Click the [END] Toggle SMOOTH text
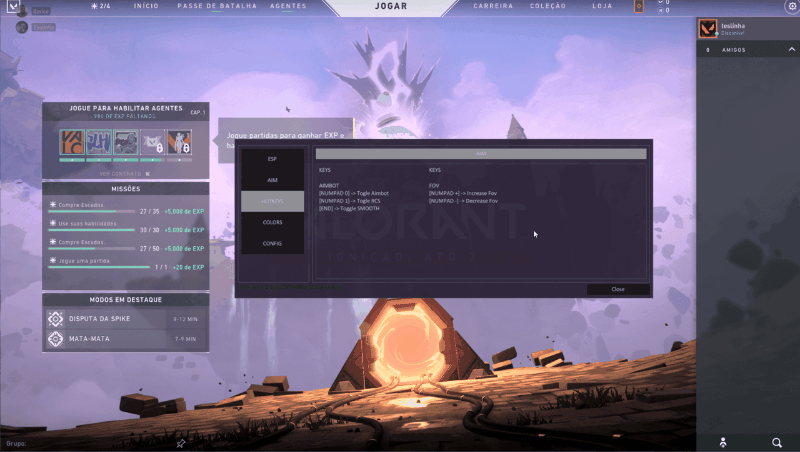The height and width of the screenshot is (452, 800). tap(349, 209)
